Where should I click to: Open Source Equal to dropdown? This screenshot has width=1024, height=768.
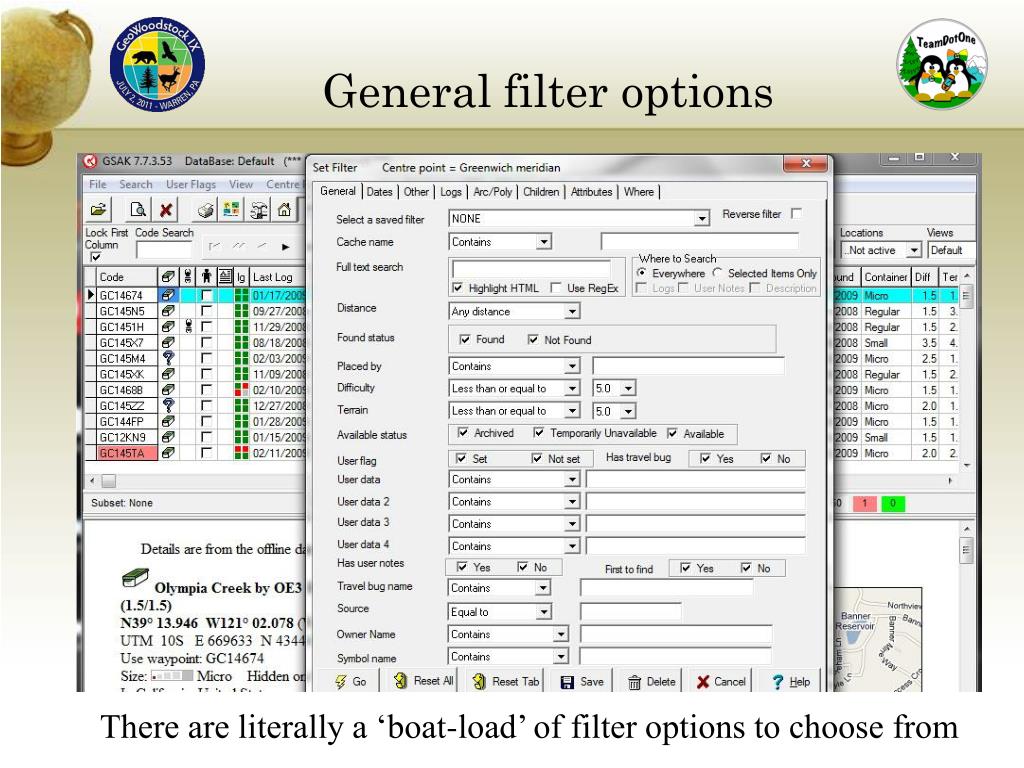(543, 612)
